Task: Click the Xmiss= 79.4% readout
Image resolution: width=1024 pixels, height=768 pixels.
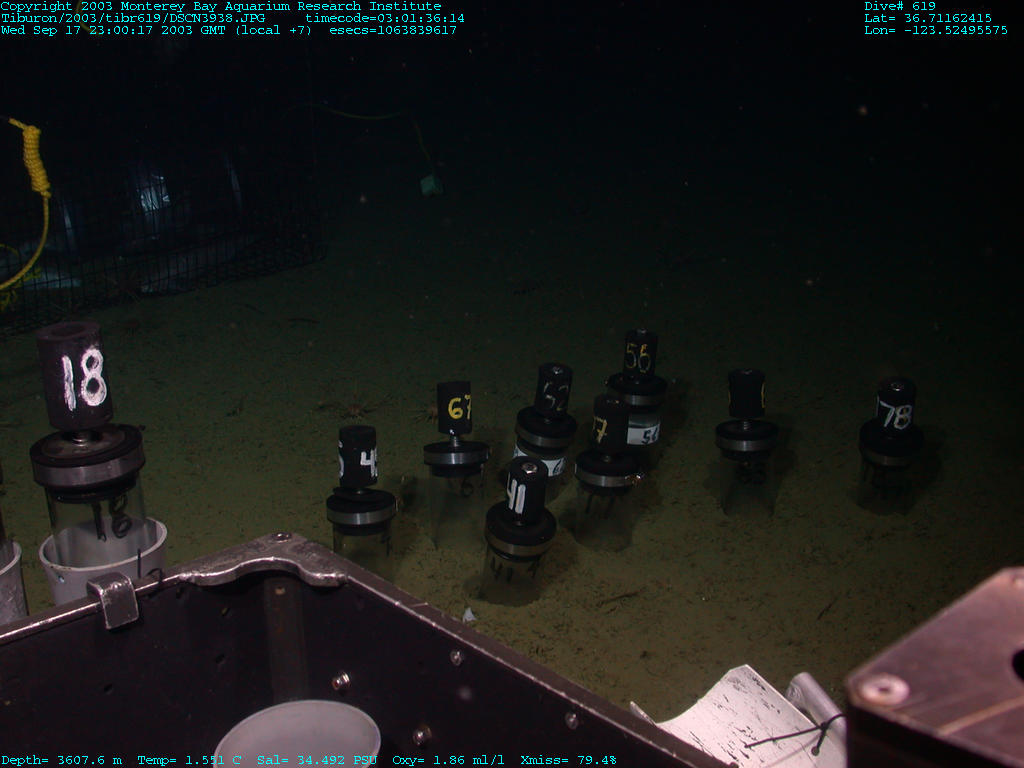Action: 568,760
